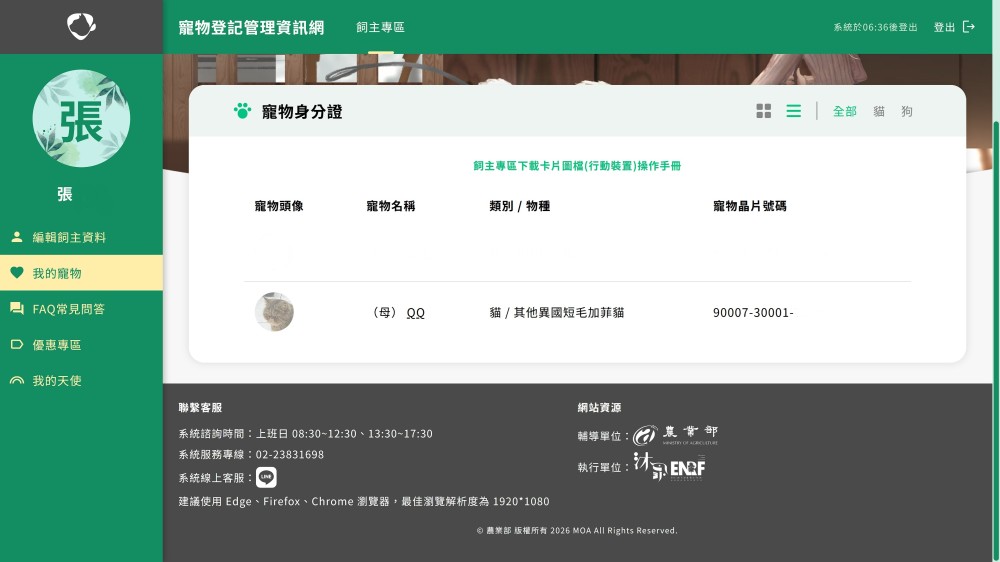
Task: Click the person icon beside 編輯飼主資料
Action: [x=17, y=237]
